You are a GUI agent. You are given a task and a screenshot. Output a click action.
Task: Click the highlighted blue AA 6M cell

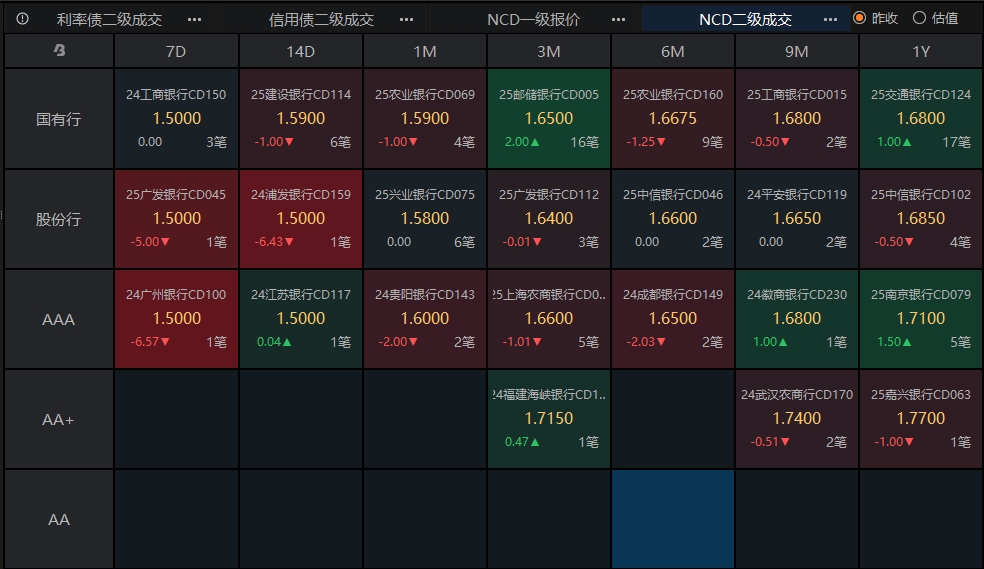pos(673,519)
